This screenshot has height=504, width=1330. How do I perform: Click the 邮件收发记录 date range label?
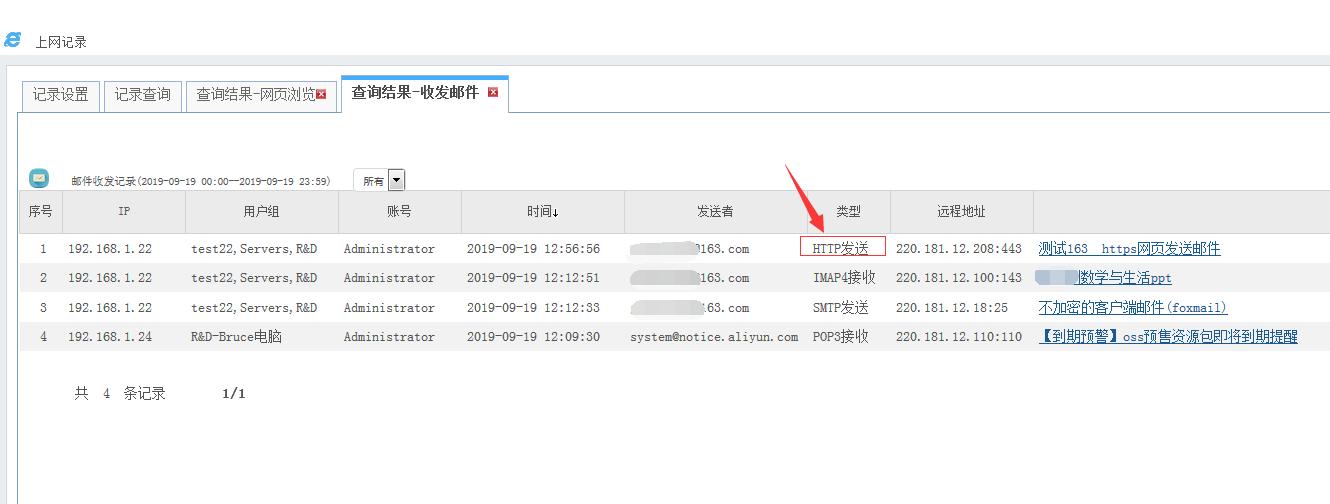[200, 182]
